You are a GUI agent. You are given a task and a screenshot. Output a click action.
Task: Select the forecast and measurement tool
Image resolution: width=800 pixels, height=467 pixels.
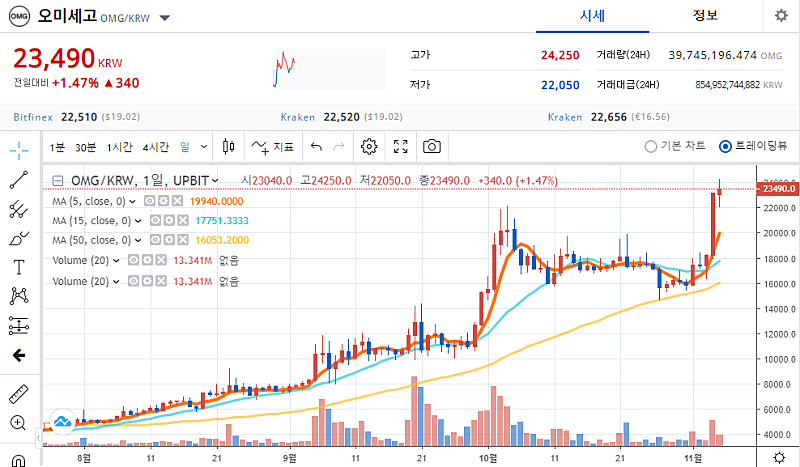[19, 325]
